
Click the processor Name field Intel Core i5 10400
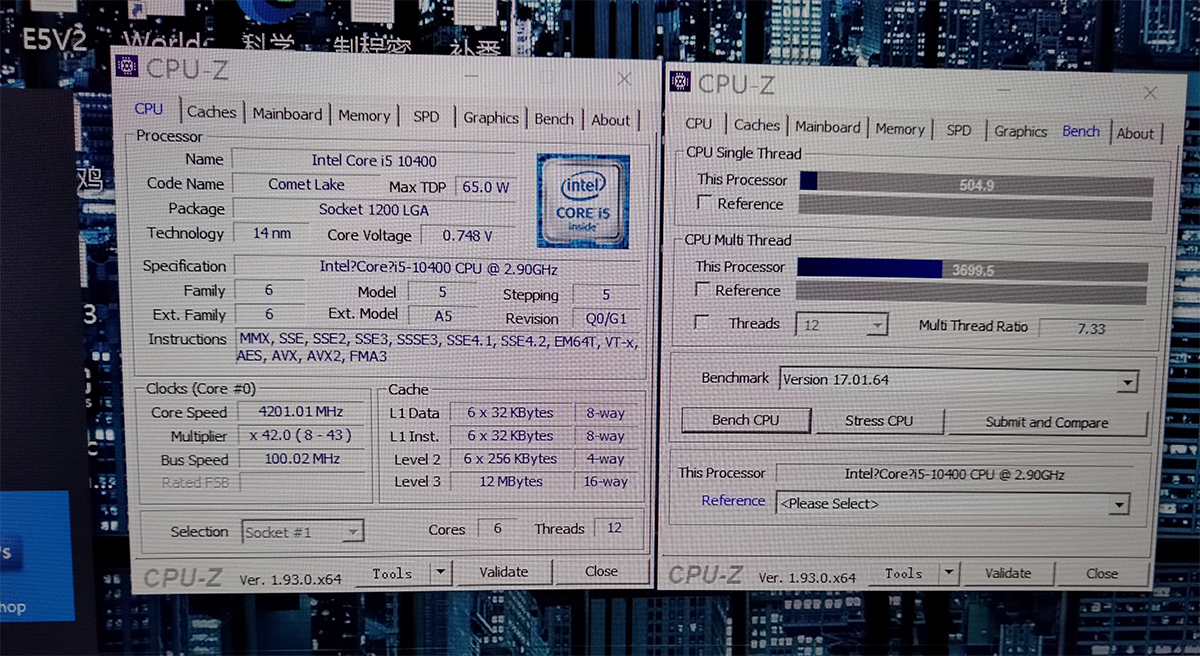click(374, 160)
